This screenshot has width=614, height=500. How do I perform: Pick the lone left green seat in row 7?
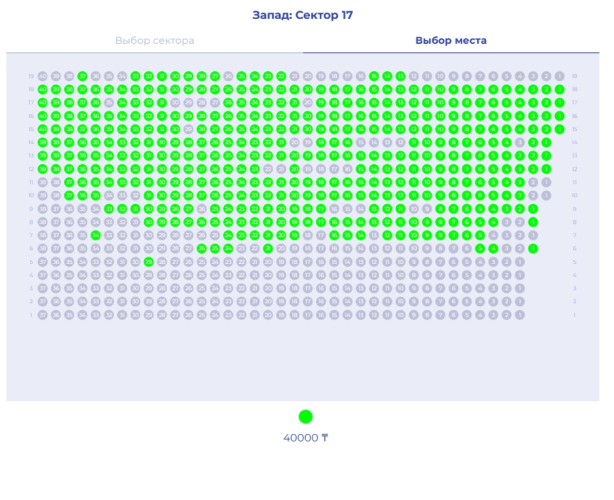(x=95, y=235)
